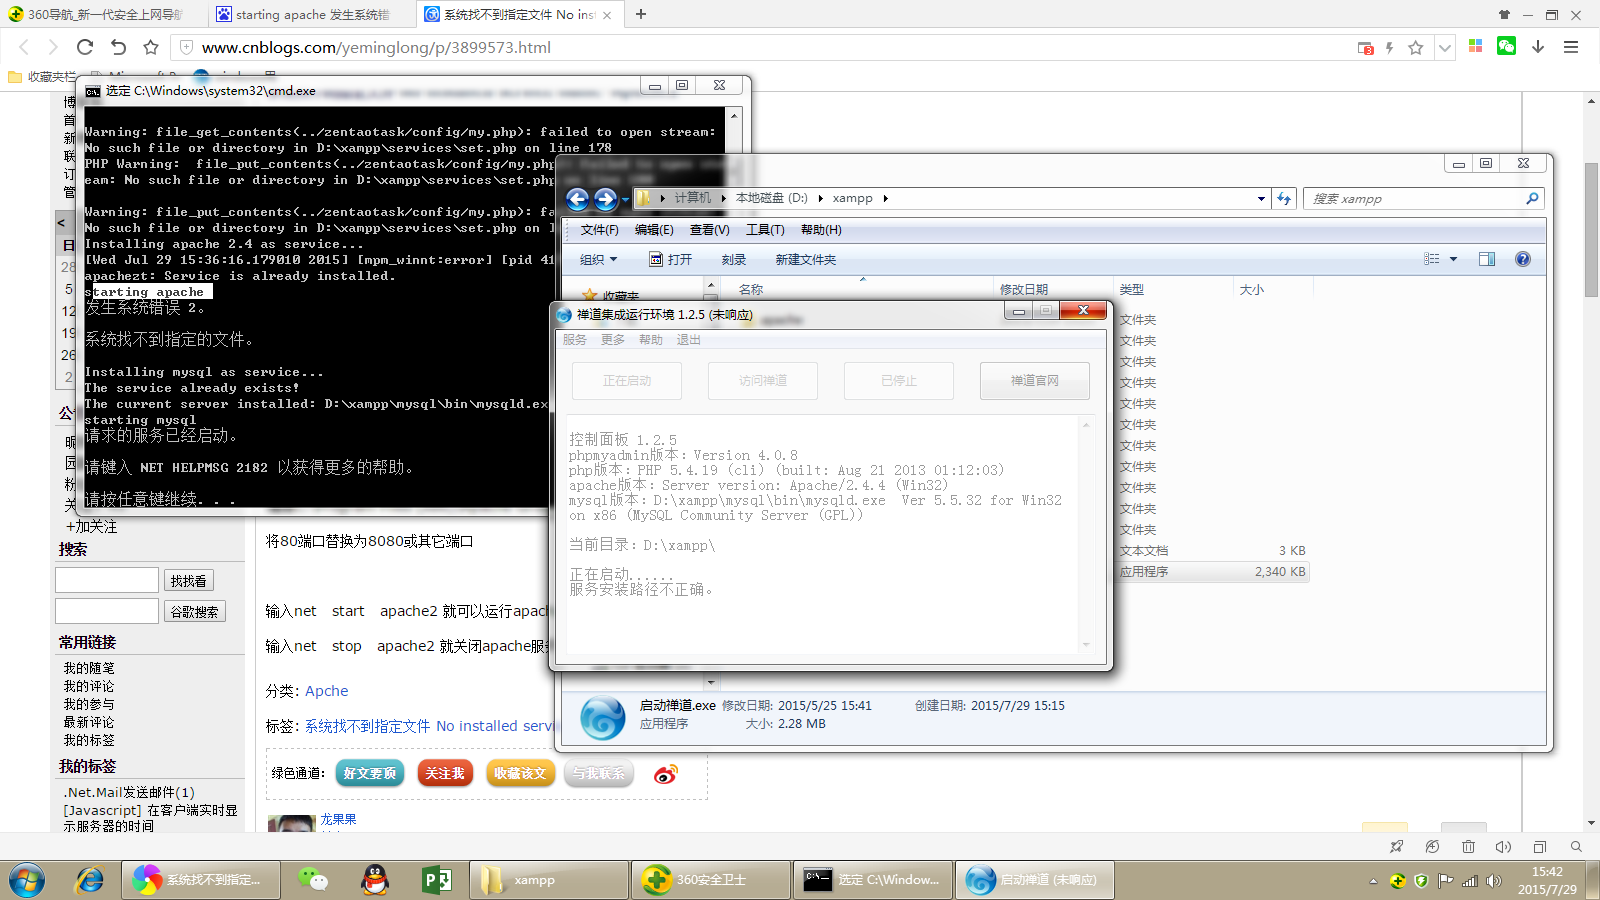Open the QQ penguin icon in taskbar
Viewport: 1600px width, 900px height.
[375, 880]
